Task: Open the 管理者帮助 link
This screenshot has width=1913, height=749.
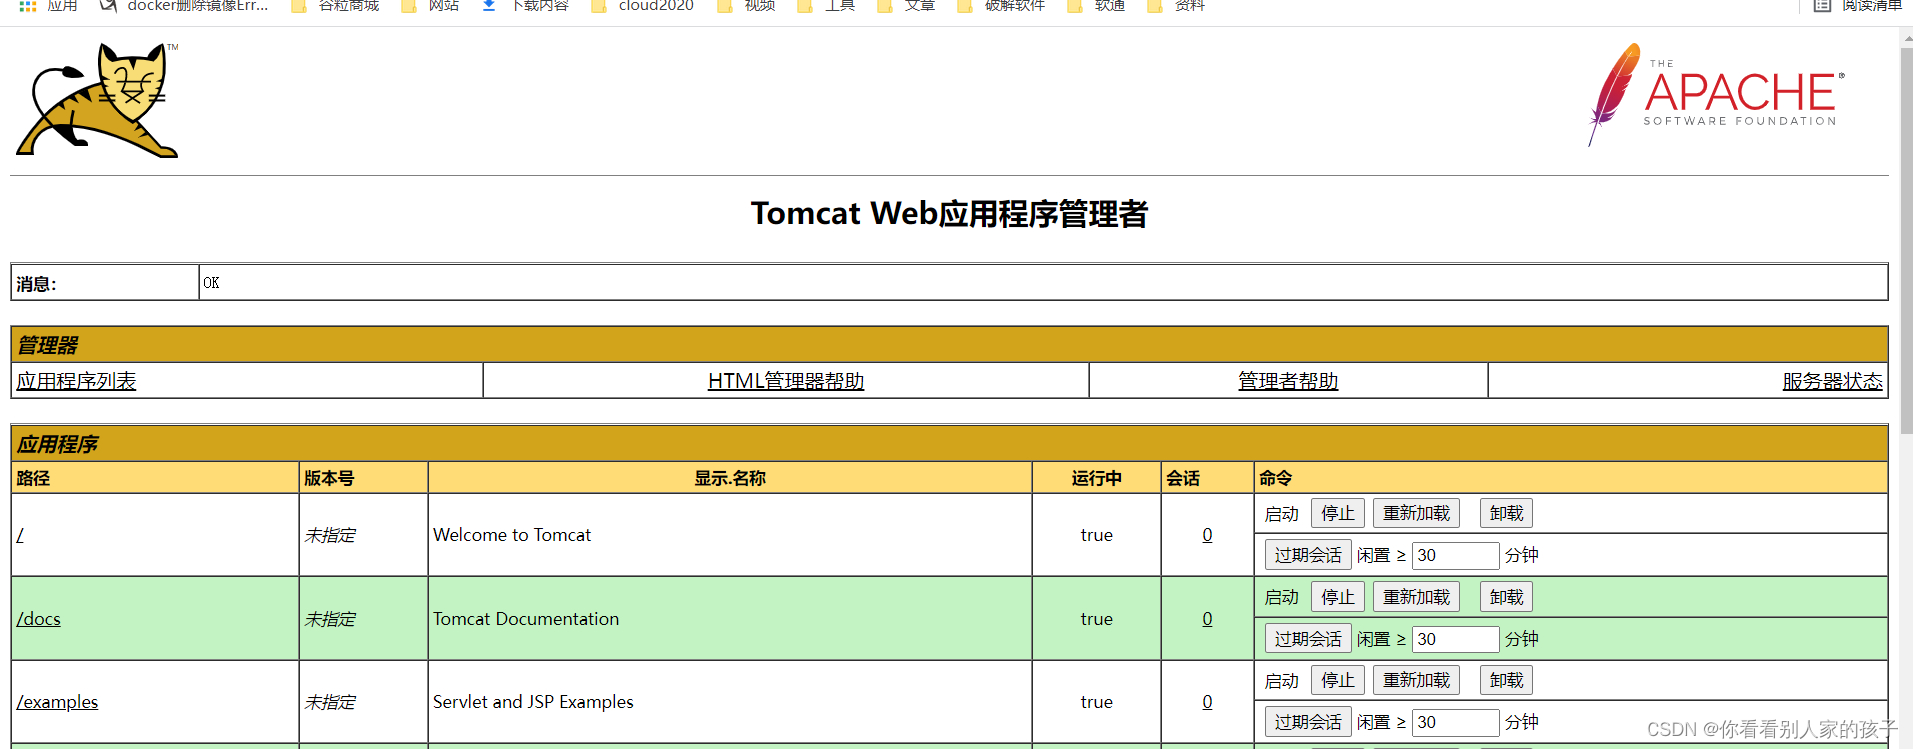Action: [1288, 381]
